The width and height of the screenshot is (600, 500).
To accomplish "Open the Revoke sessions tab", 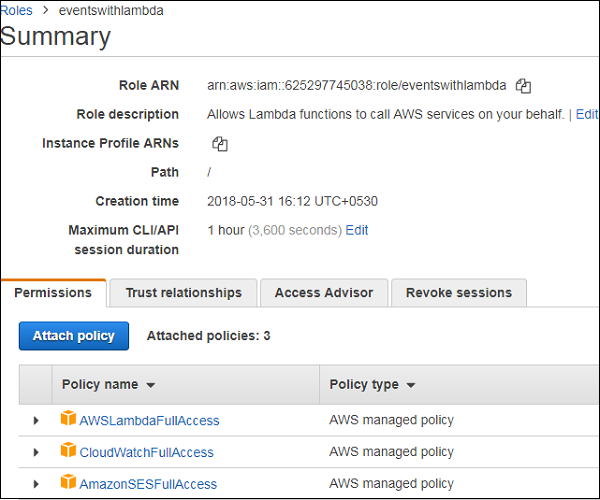I will (x=458, y=293).
